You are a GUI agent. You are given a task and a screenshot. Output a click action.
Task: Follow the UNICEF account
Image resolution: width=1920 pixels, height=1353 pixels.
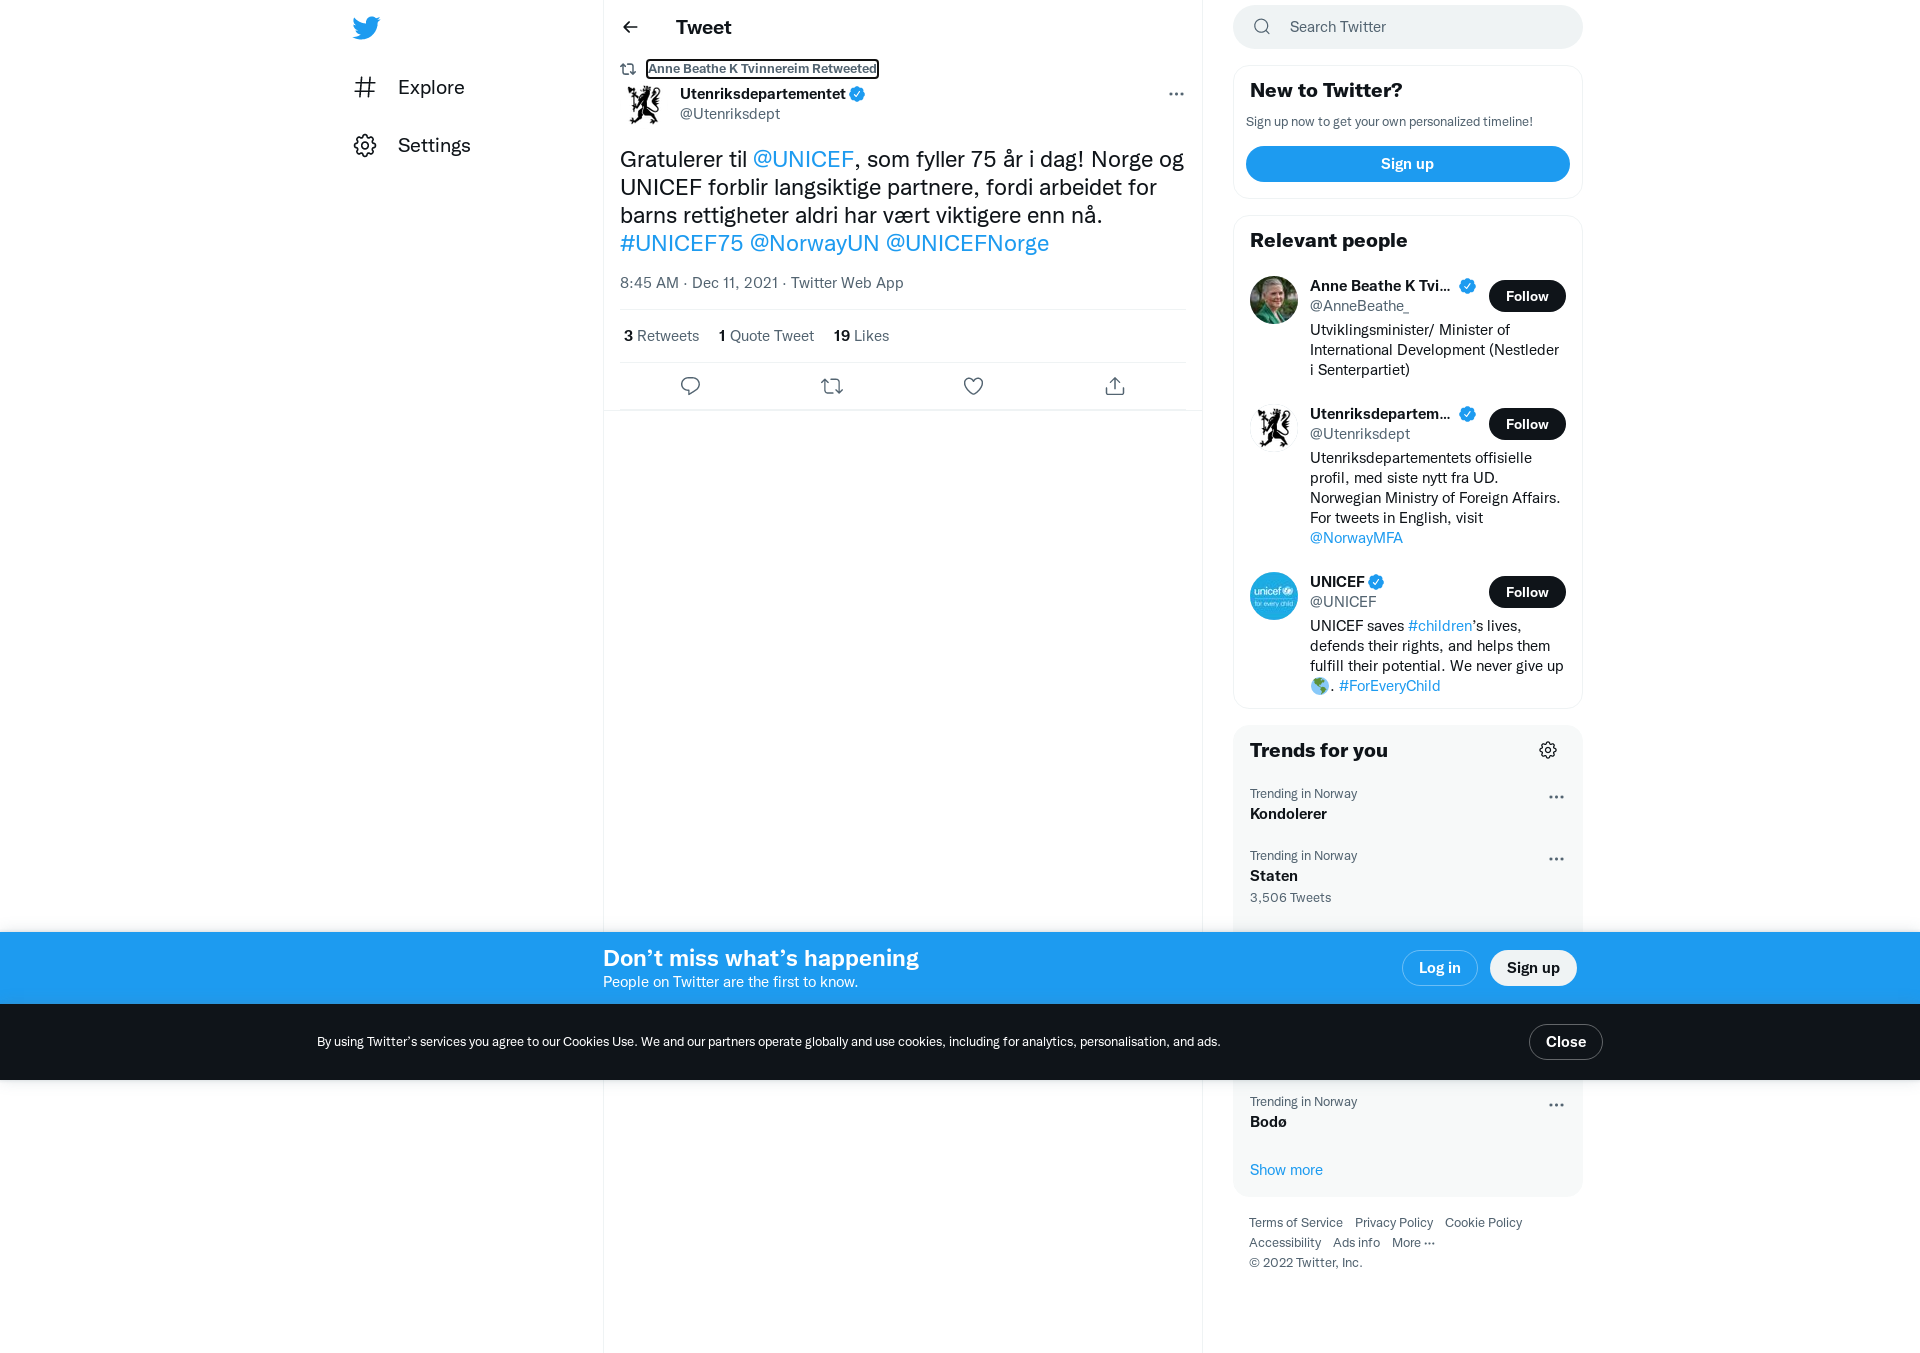click(1527, 592)
